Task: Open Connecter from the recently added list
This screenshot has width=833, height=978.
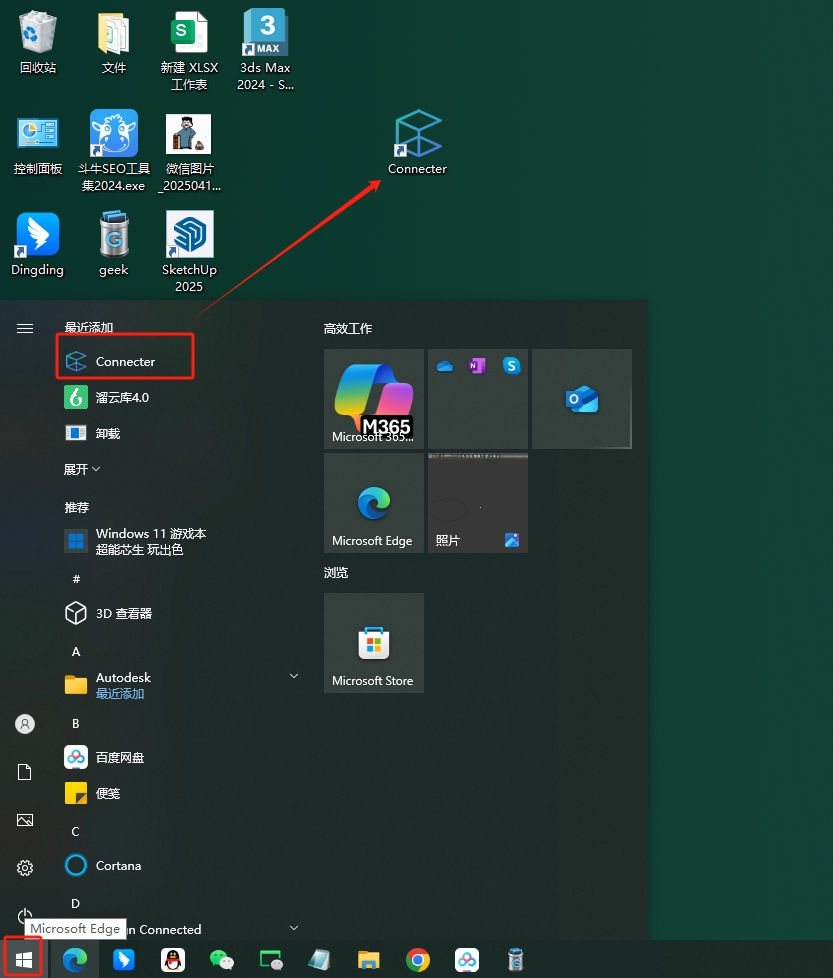Action: tap(124, 361)
